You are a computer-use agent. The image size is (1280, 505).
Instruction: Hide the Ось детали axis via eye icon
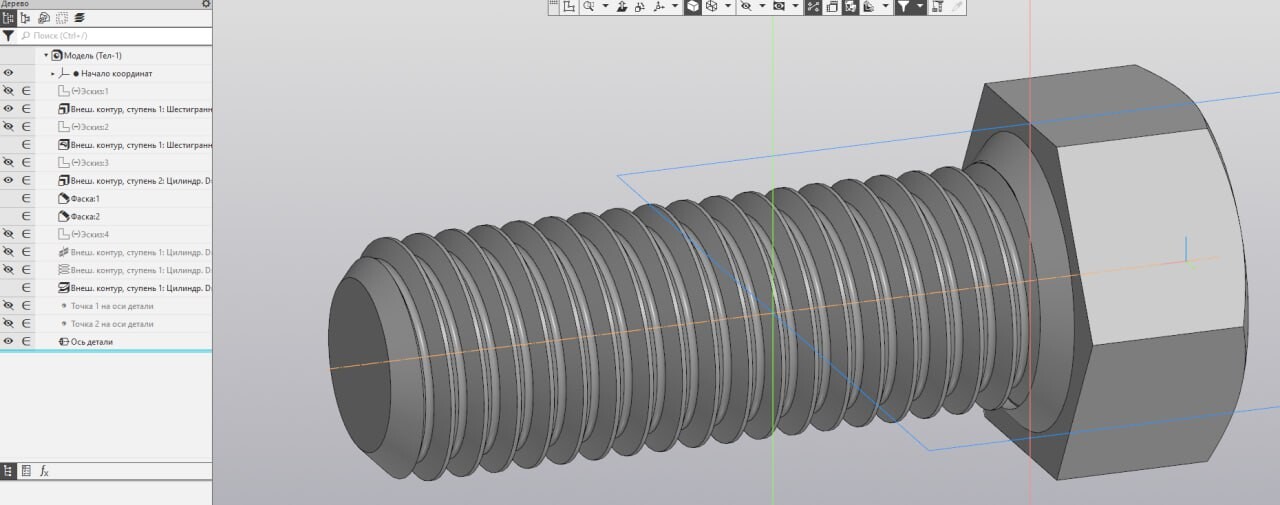[8, 342]
